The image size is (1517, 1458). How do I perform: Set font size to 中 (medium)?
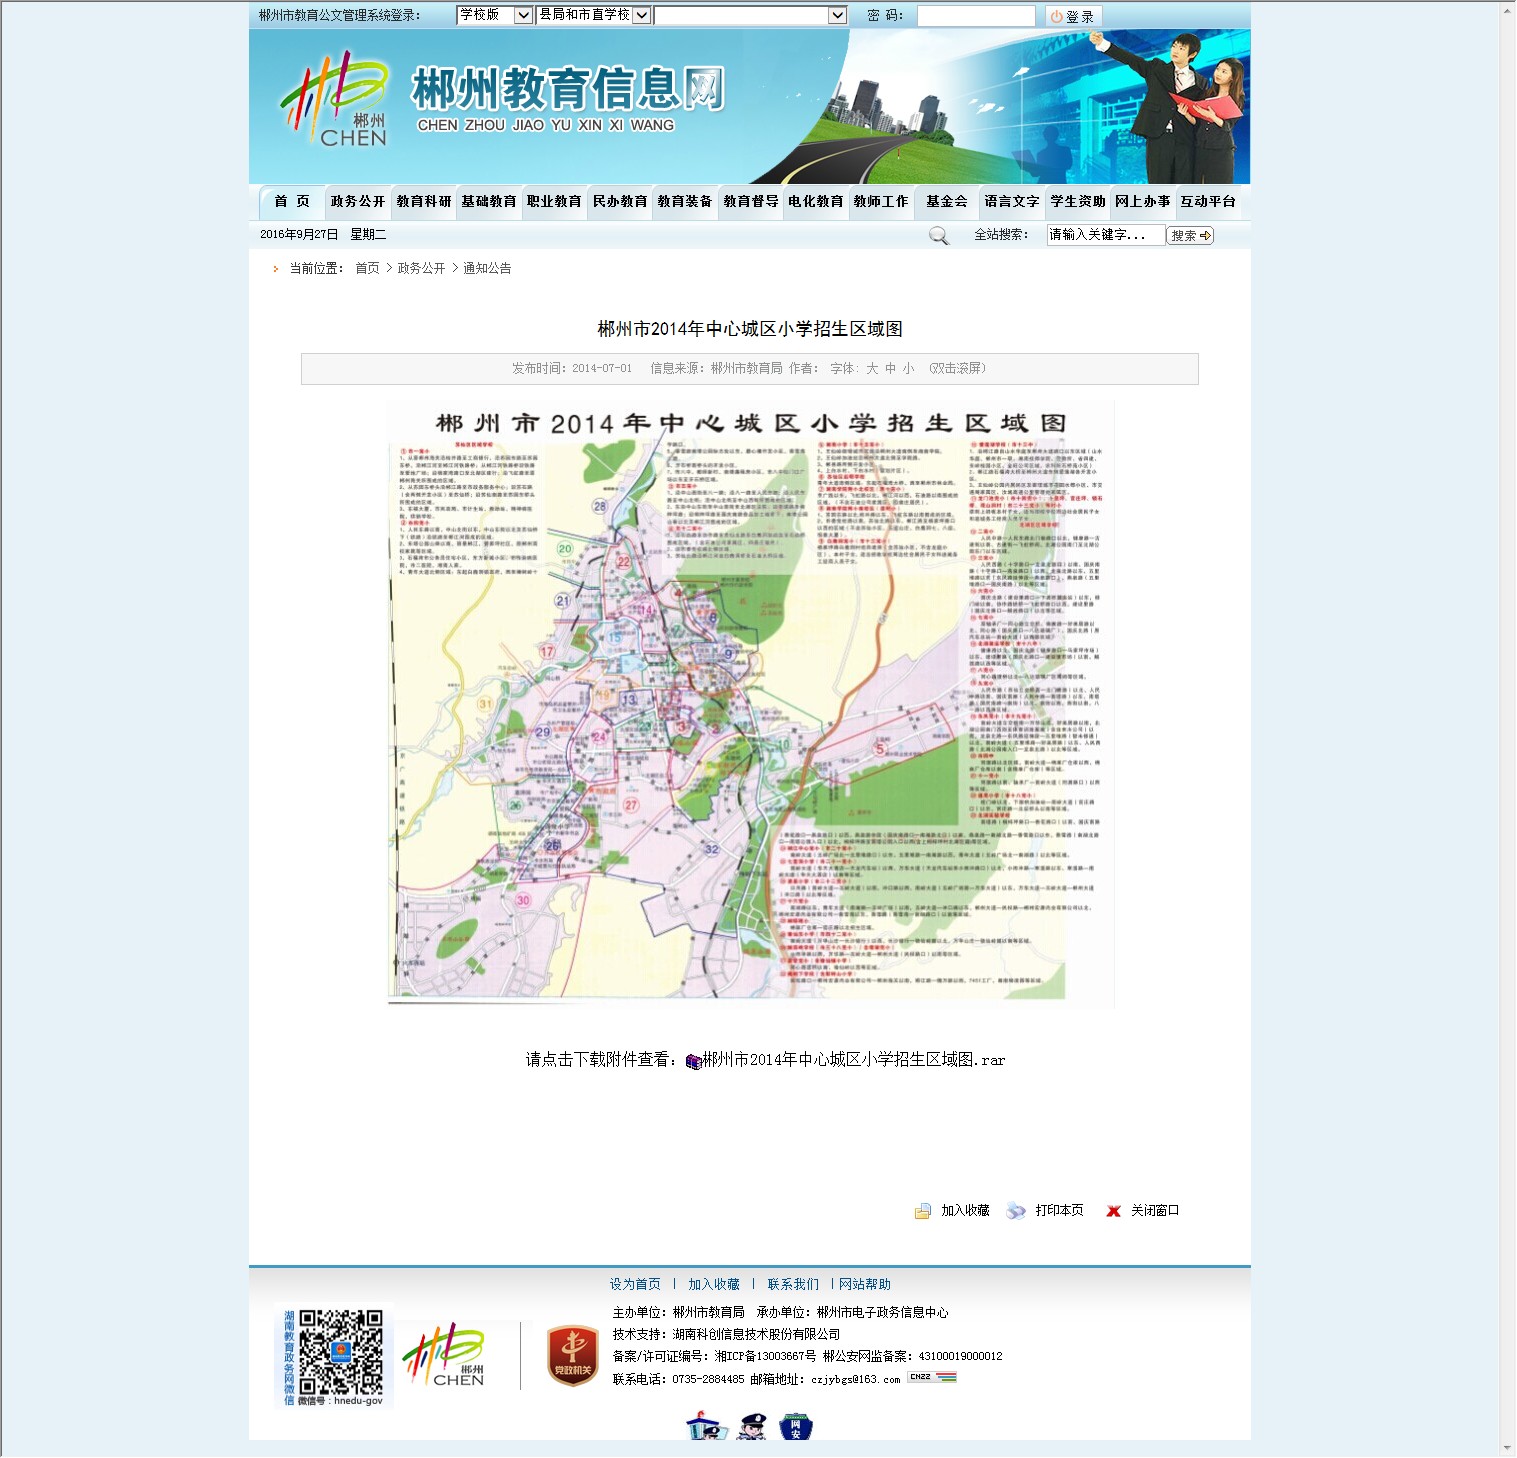890,369
